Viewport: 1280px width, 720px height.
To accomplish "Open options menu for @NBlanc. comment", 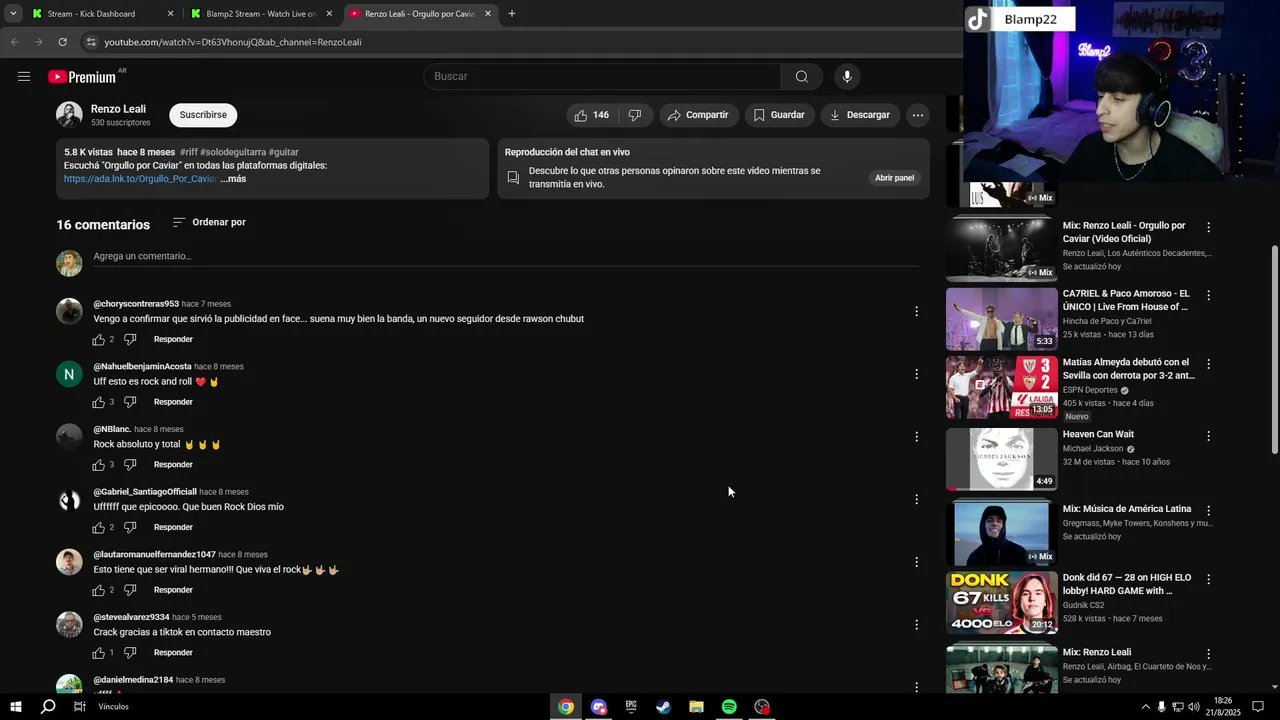I will click(x=916, y=437).
